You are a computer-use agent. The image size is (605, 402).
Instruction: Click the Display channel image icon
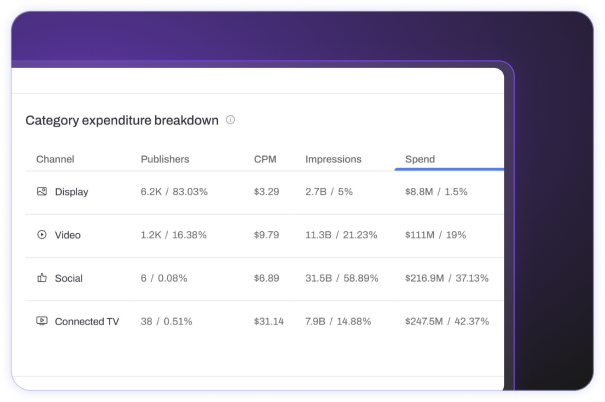[42, 191]
